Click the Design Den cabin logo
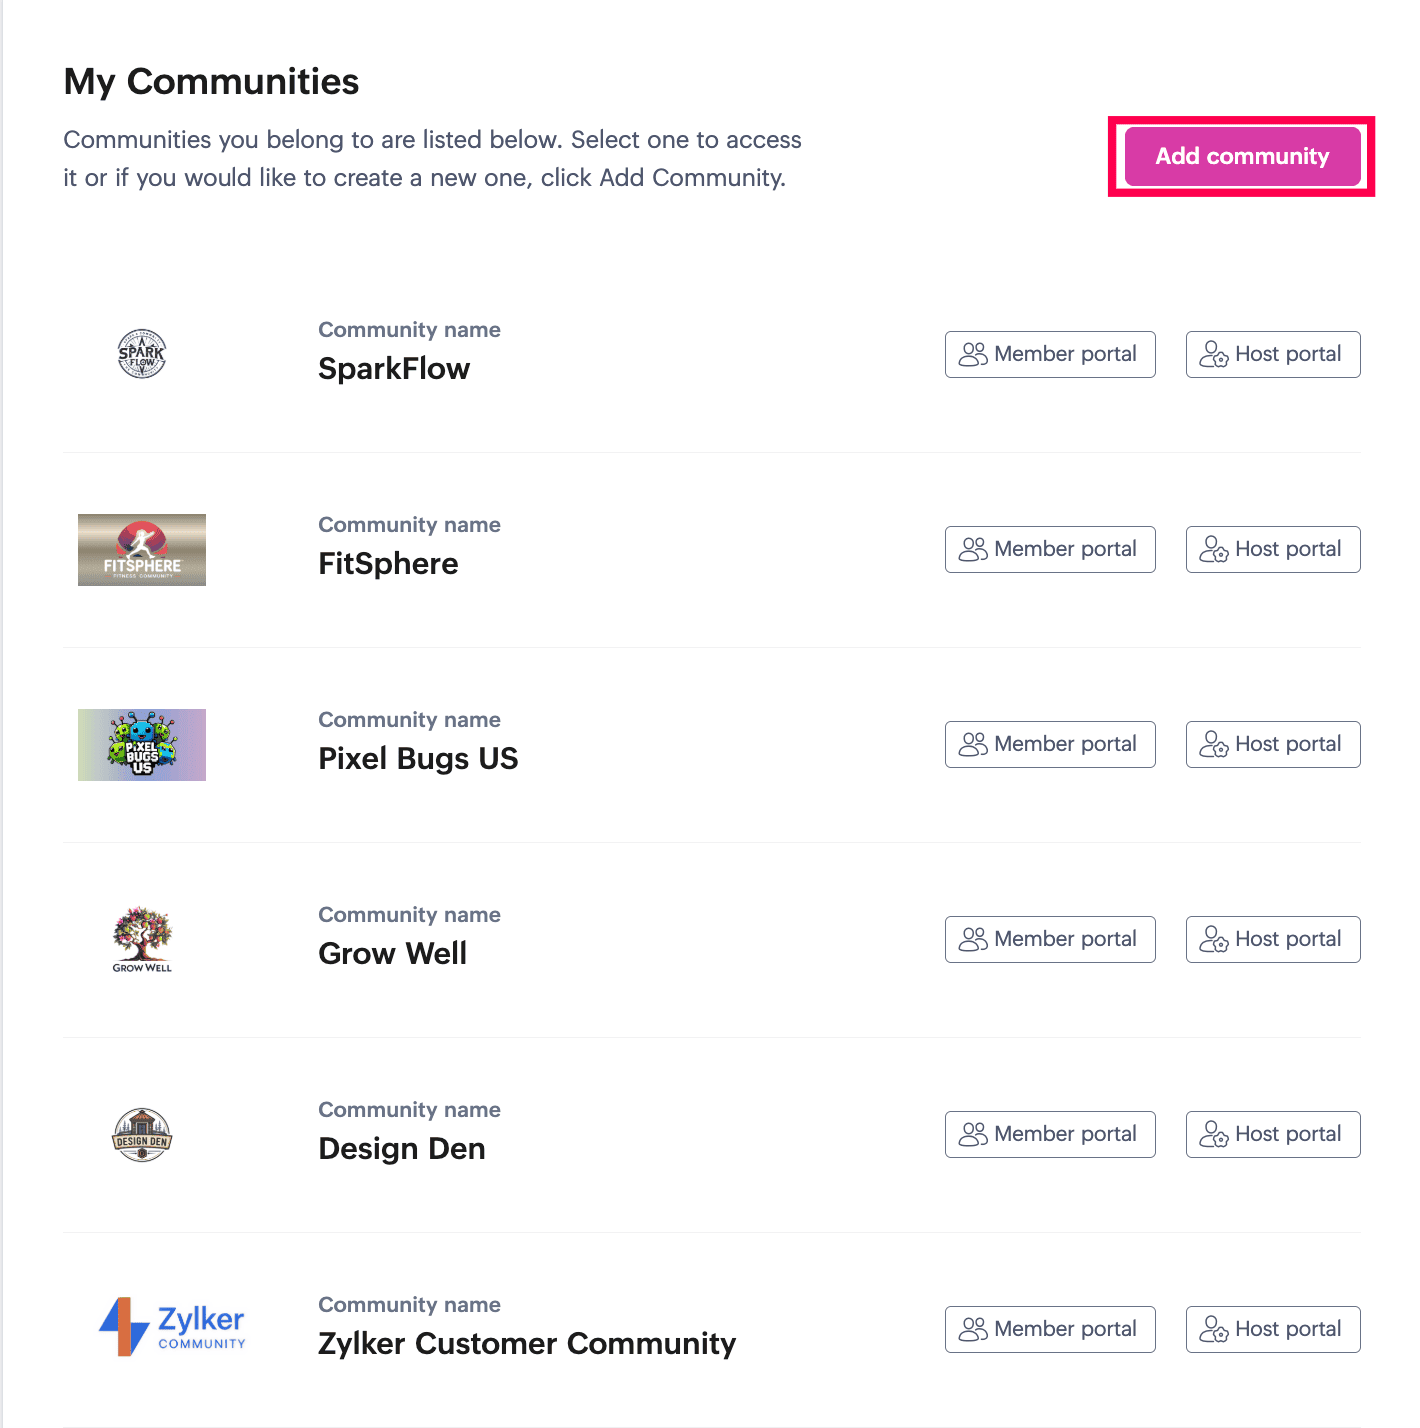This screenshot has height=1428, width=1420. 142,1135
